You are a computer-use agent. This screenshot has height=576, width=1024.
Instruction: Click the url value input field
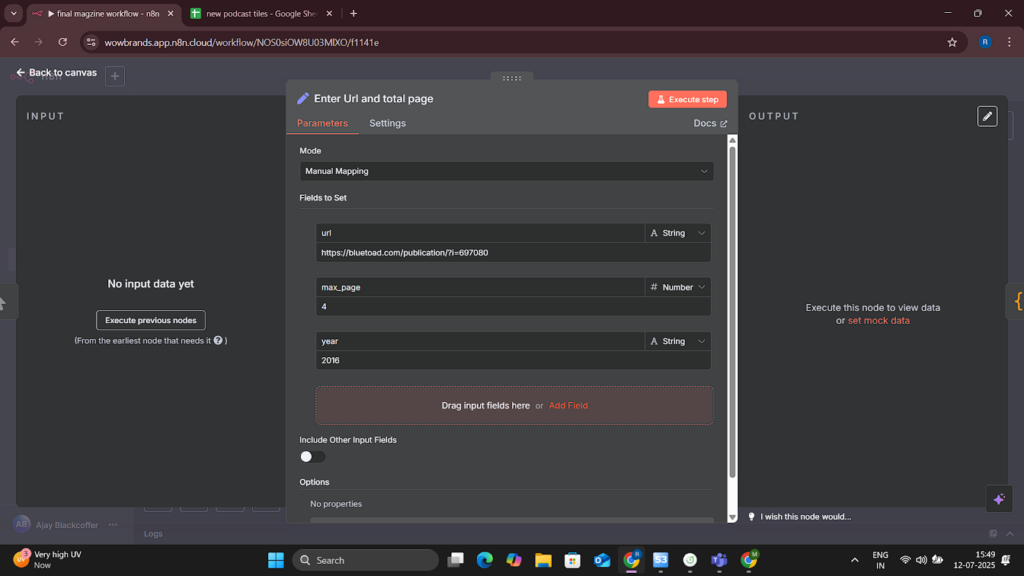pos(513,253)
